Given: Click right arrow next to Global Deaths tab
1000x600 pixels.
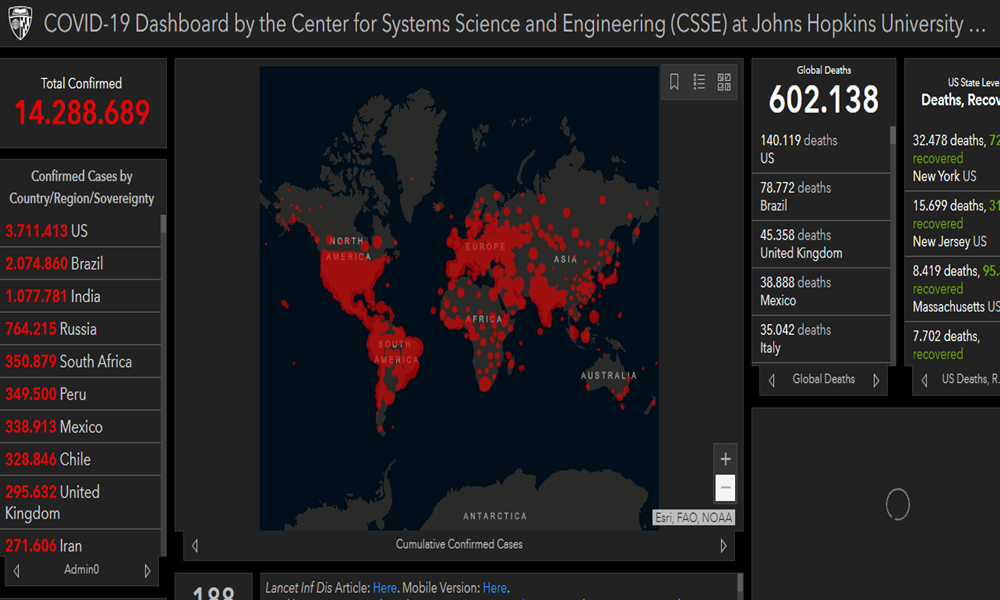Looking at the screenshot, I should 876,380.
